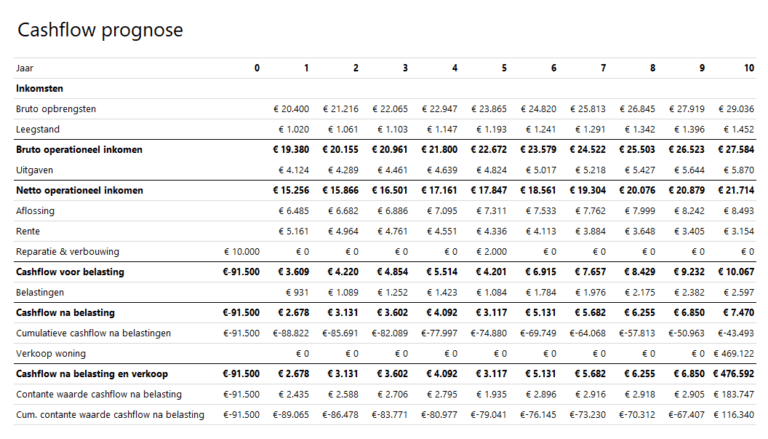Click the 'Aflossing' row label

point(35,211)
